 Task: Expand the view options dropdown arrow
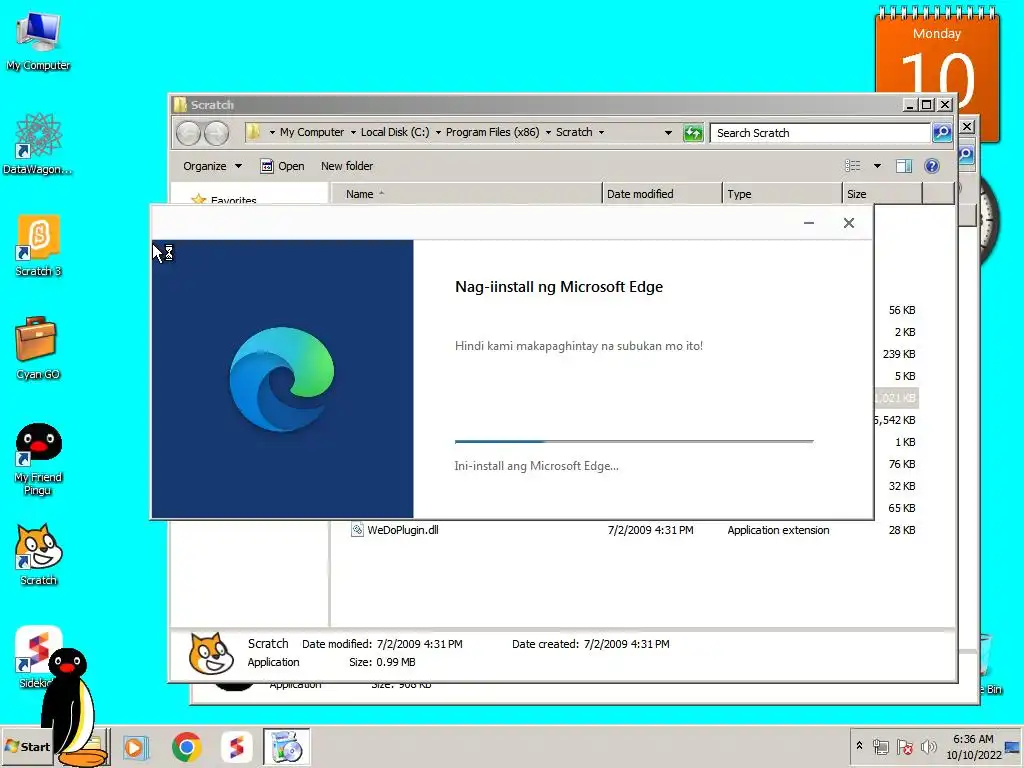pos(877,166)
